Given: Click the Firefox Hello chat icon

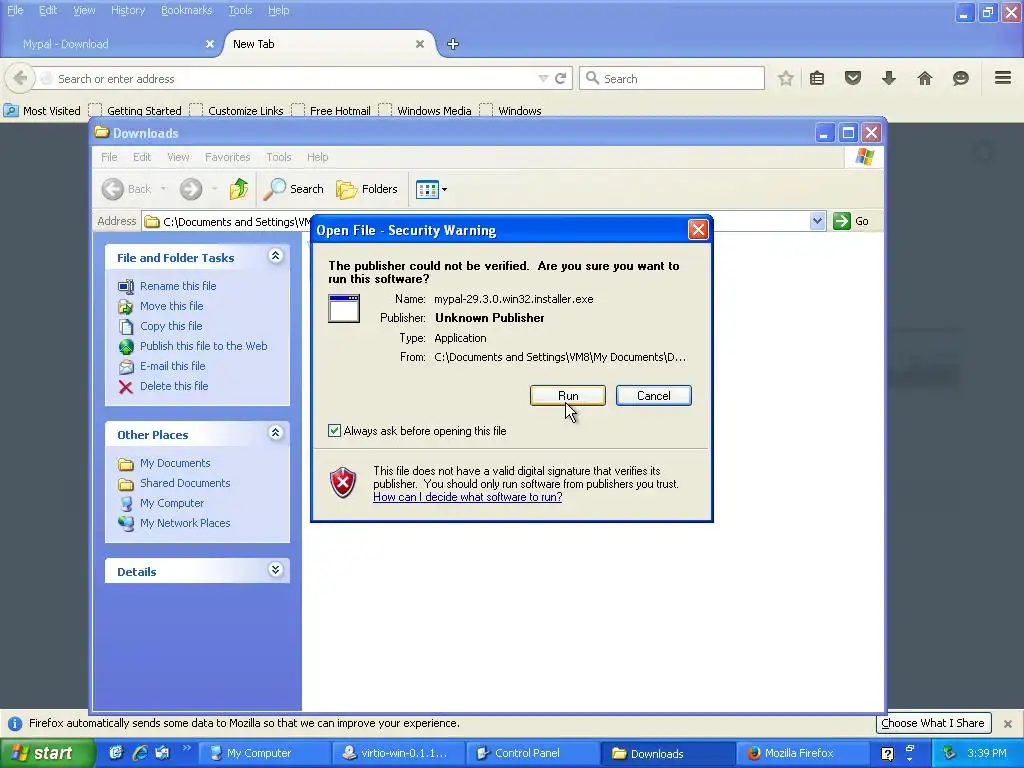Looking at the screenshot, I should [x=961, y=78].
